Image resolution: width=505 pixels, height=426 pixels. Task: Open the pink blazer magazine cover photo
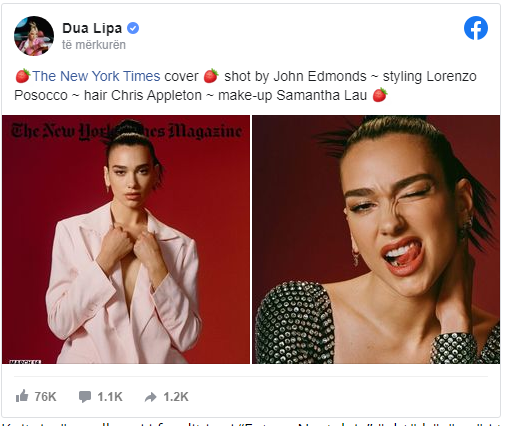(x=126, y=239)
